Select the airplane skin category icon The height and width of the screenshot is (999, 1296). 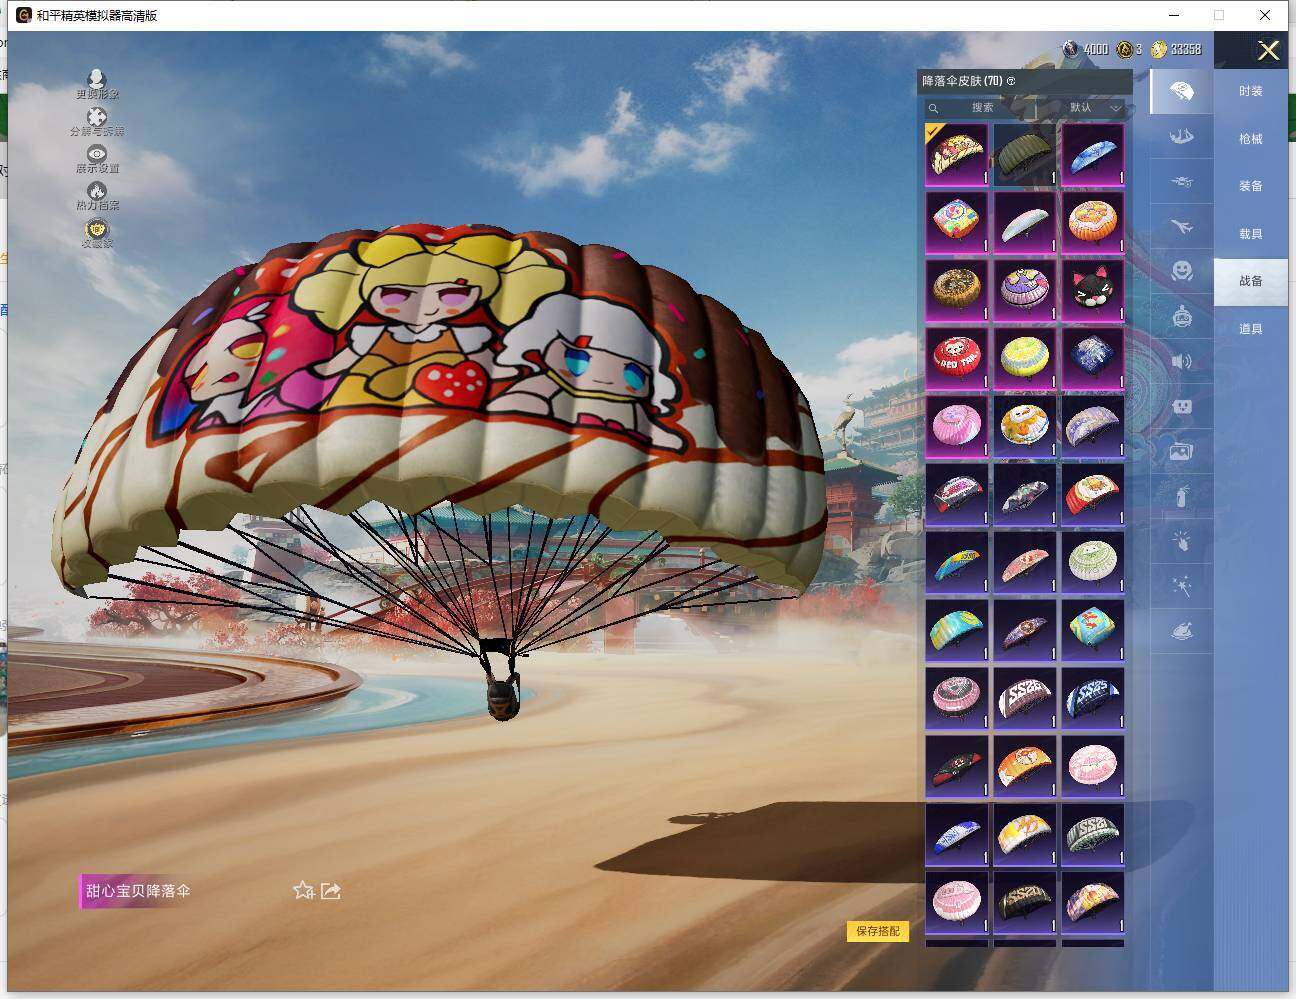(x=1181, y=227)
